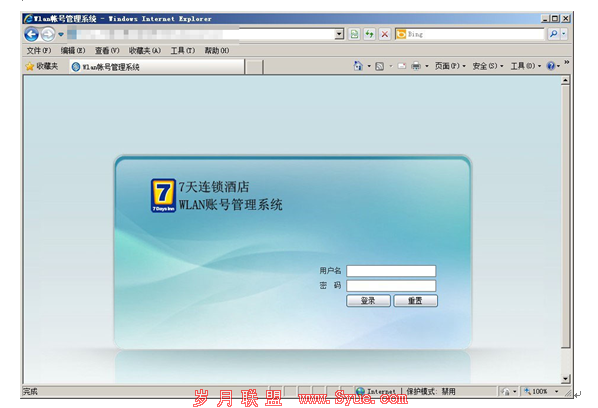Click the vertical scrollbar track
598x408 pixels.
click(x=566, y=361)
